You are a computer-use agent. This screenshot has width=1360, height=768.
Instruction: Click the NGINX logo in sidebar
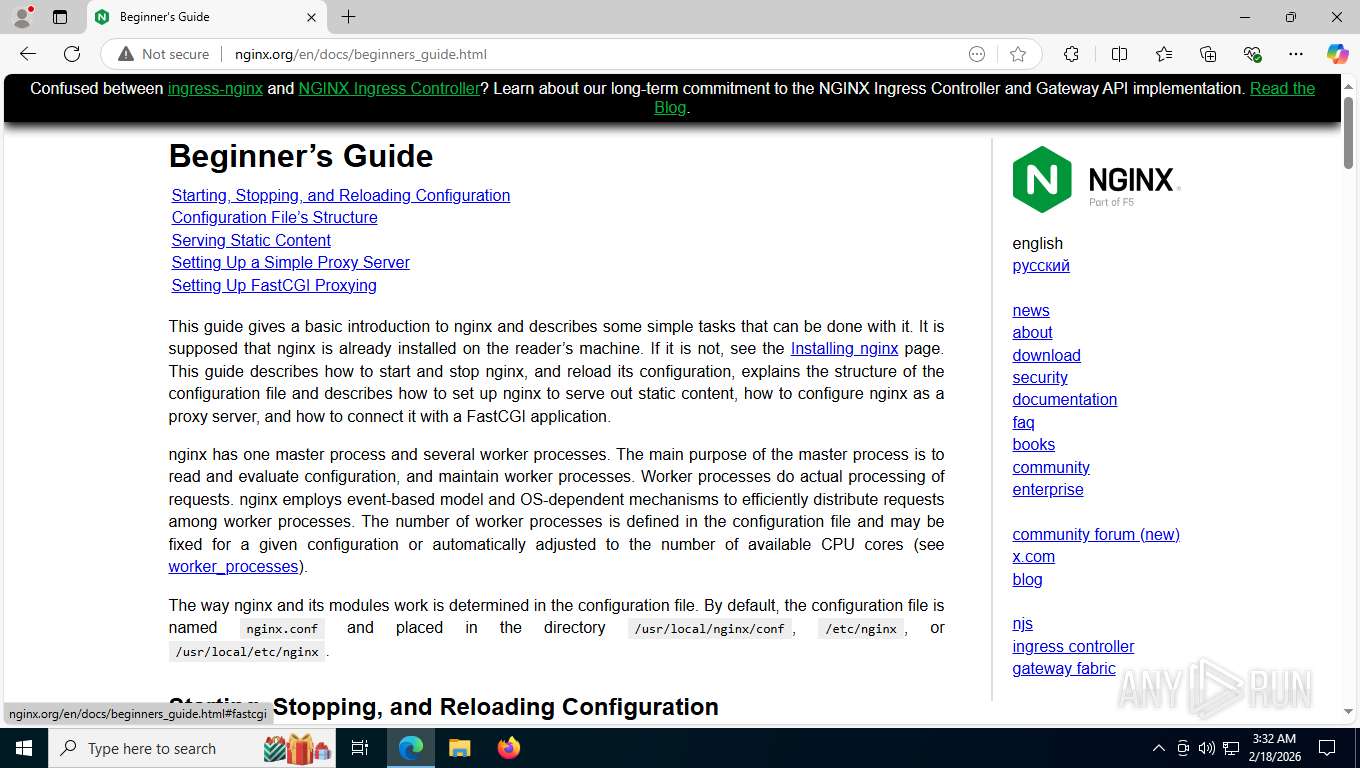point(1096,179)
